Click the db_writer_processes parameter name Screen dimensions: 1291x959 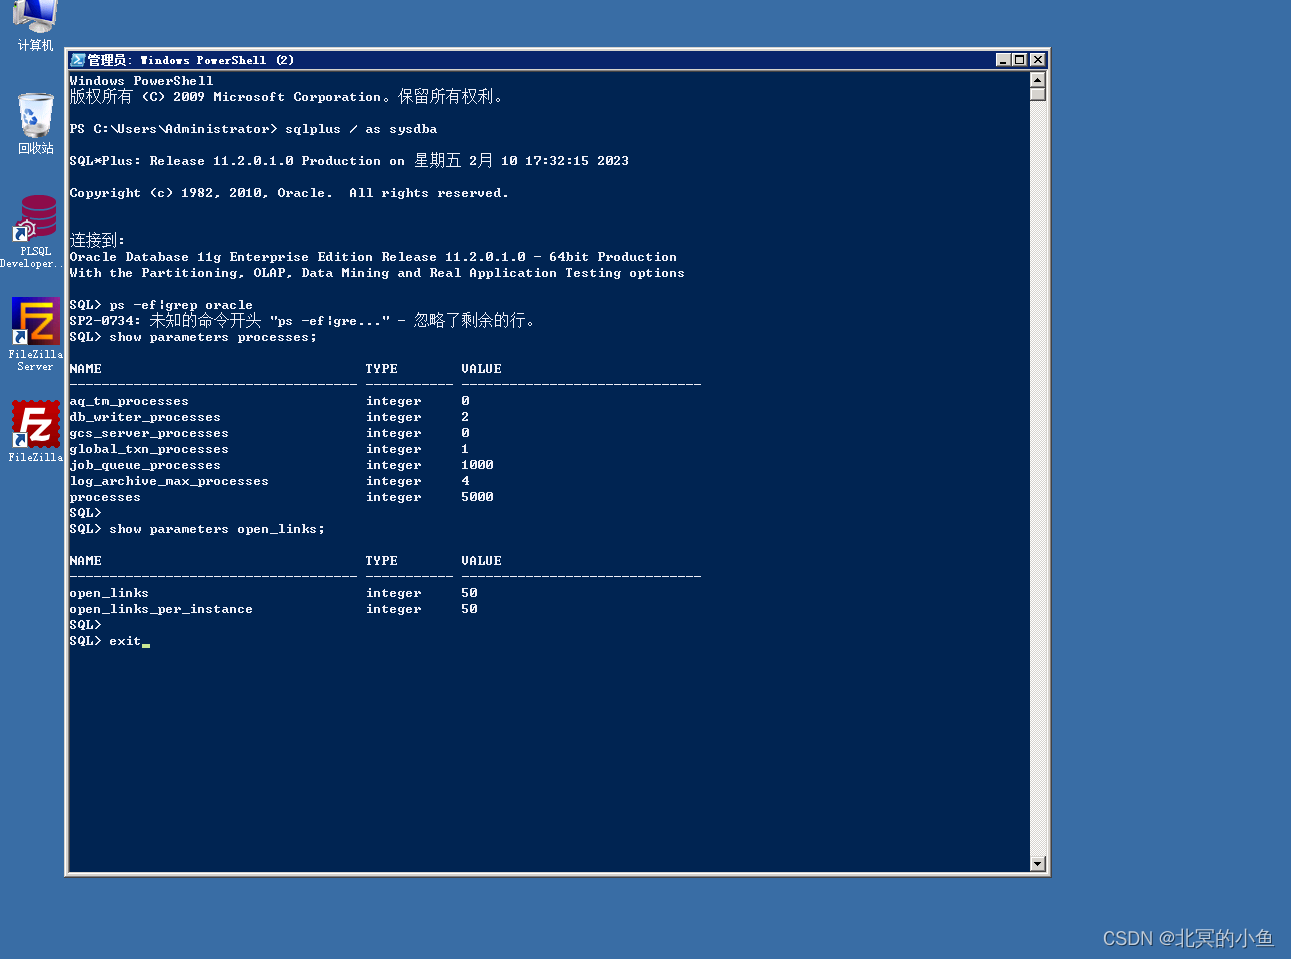click(x=145, y=417)
